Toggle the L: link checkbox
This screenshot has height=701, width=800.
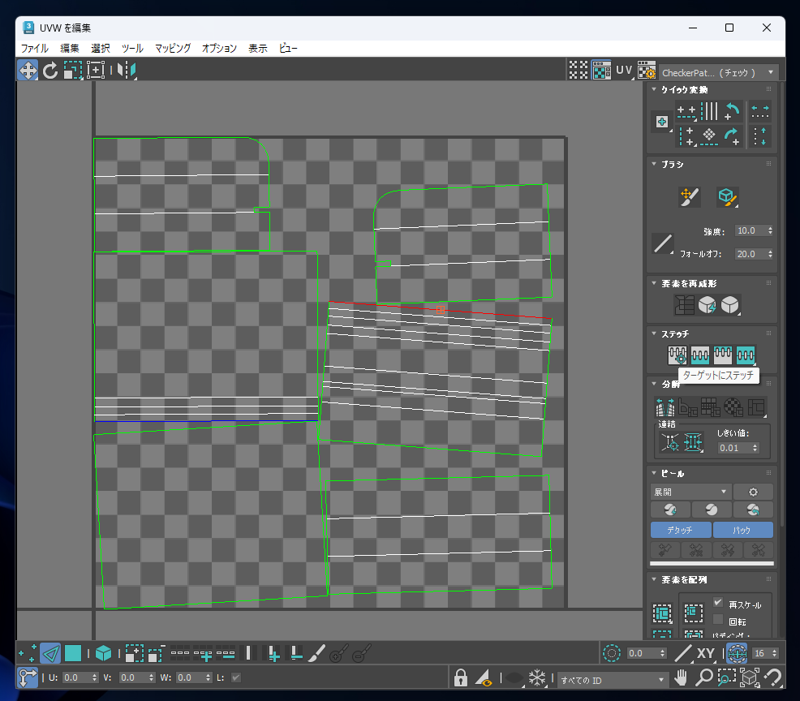coord(236,678)
